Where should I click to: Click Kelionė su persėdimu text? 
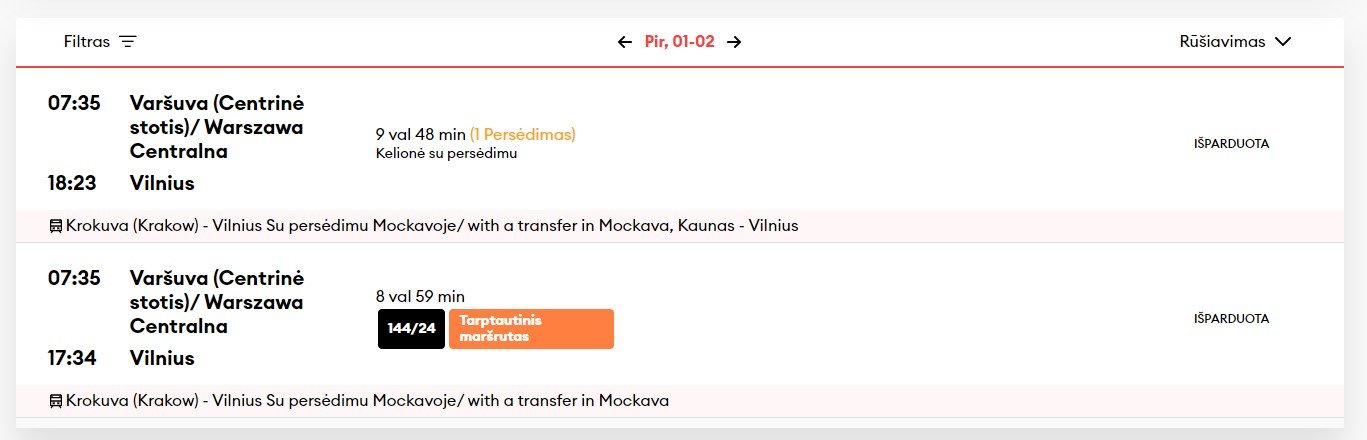click(446, 153)
